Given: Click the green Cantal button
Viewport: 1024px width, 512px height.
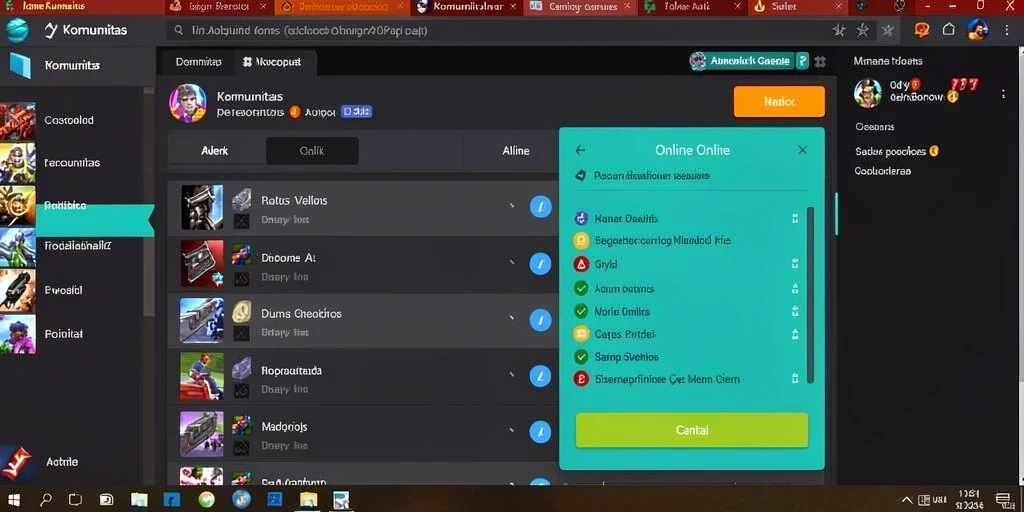Looking at the screenshot, I should (692, 430).
